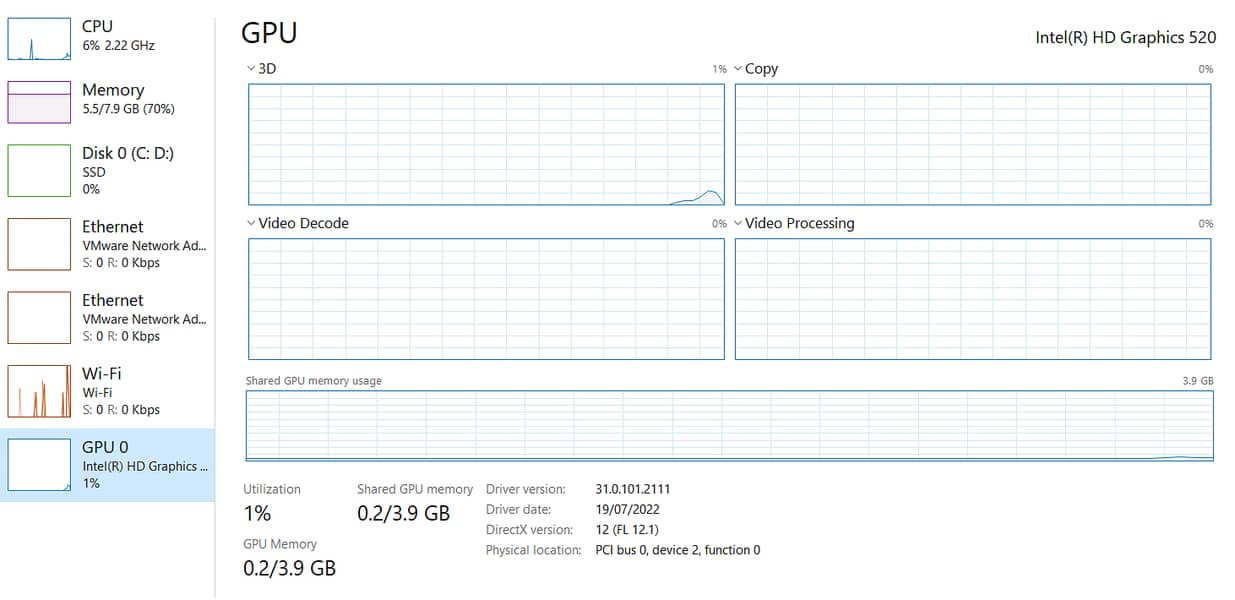Open the Video Decode engine dropdown
Screen dimensions: 1235x600
click(251, 223)
